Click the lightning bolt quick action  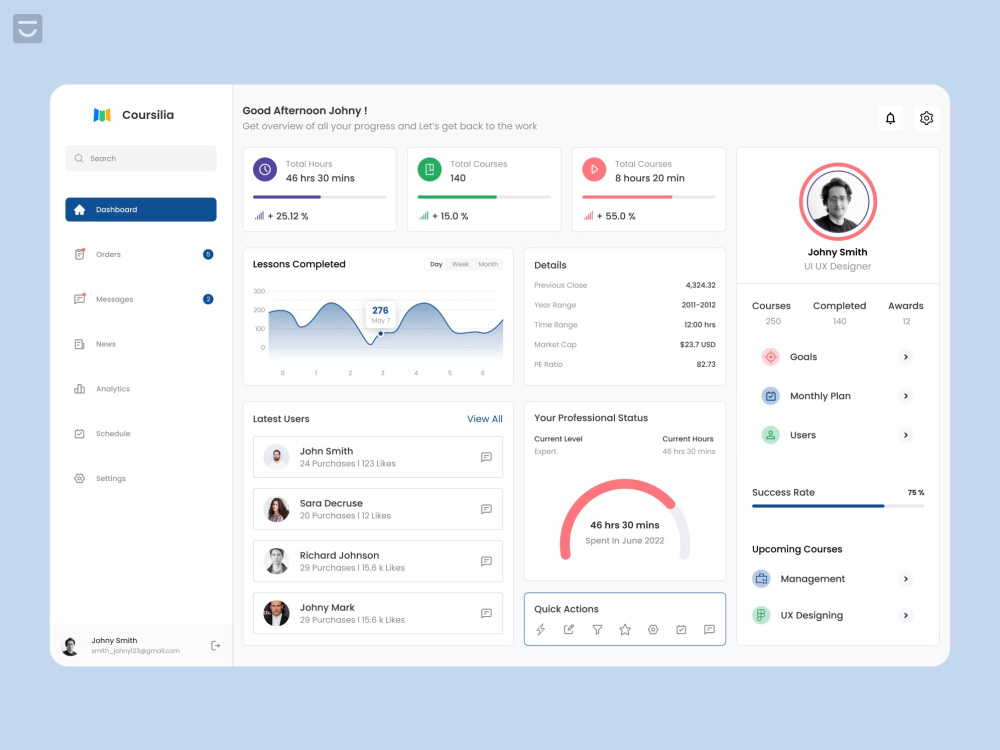541,629
